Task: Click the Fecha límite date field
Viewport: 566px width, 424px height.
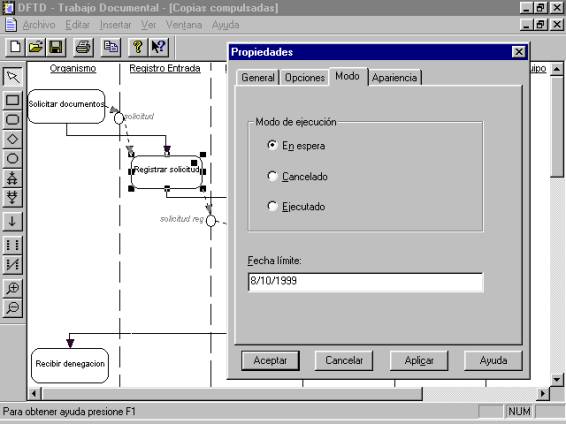Action: pyautogui.click(x=365, y=282)
